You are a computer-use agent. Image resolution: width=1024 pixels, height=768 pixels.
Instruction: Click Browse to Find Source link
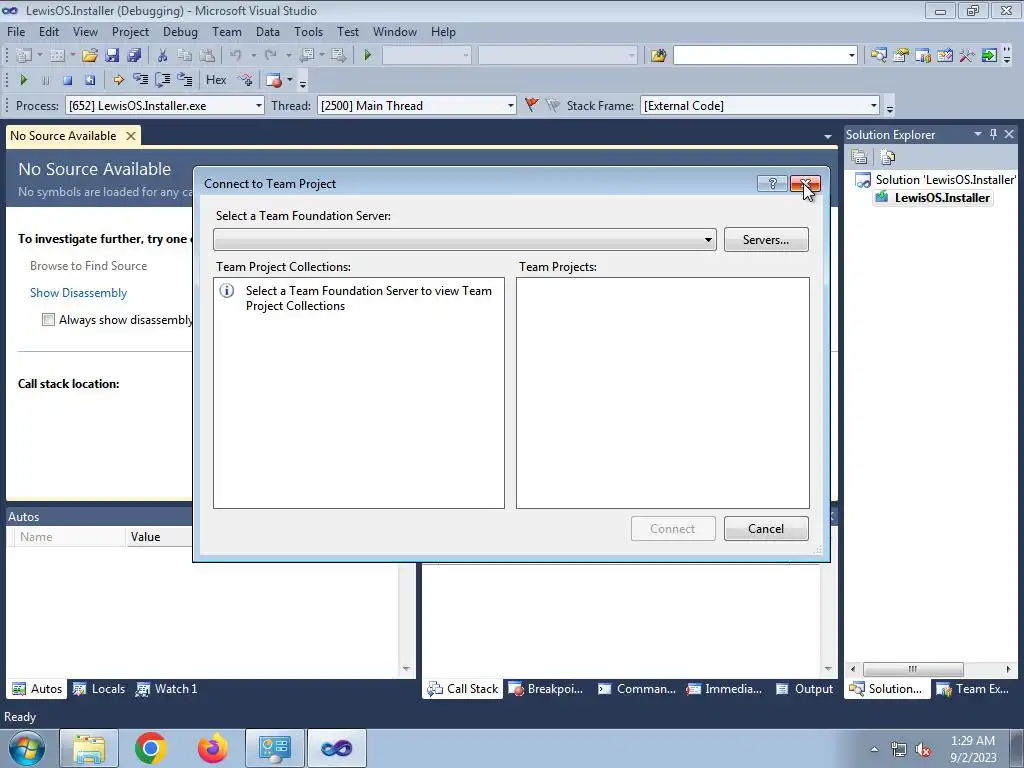88,266
